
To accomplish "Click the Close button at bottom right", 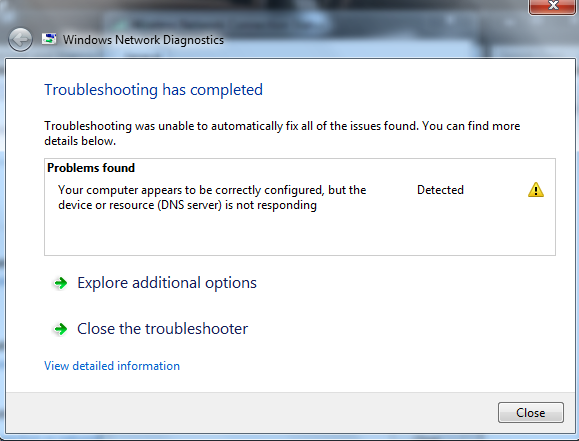I will point(531,413).
